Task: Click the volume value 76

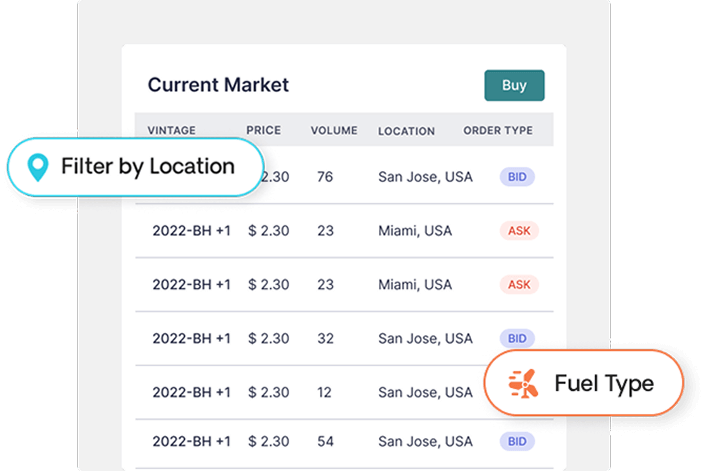Action: click(325, 177)
